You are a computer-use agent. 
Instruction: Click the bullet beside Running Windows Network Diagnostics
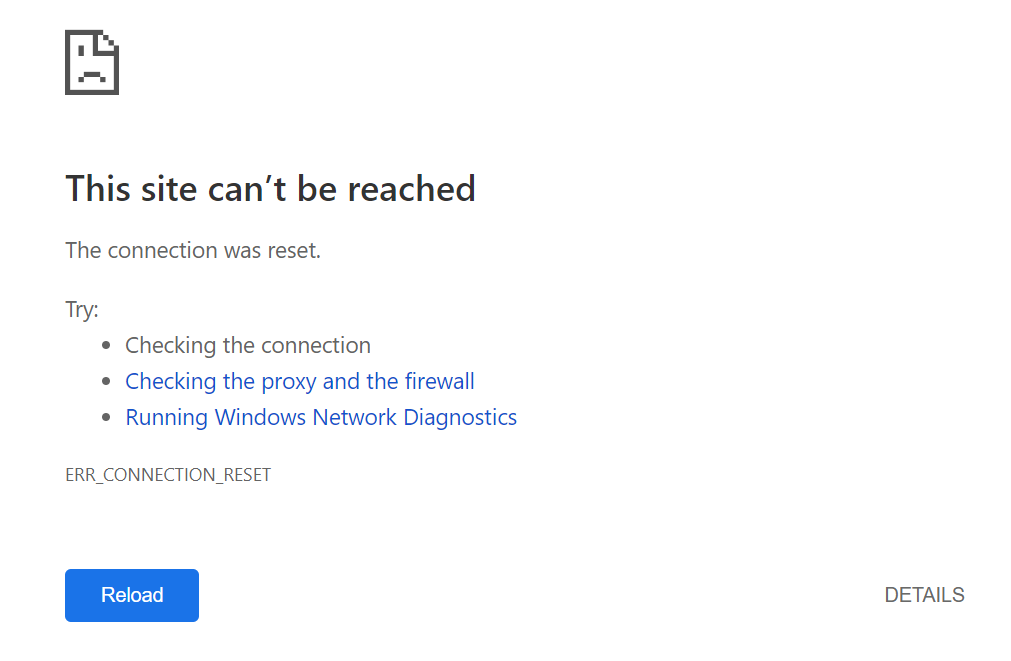coord(108,418)
